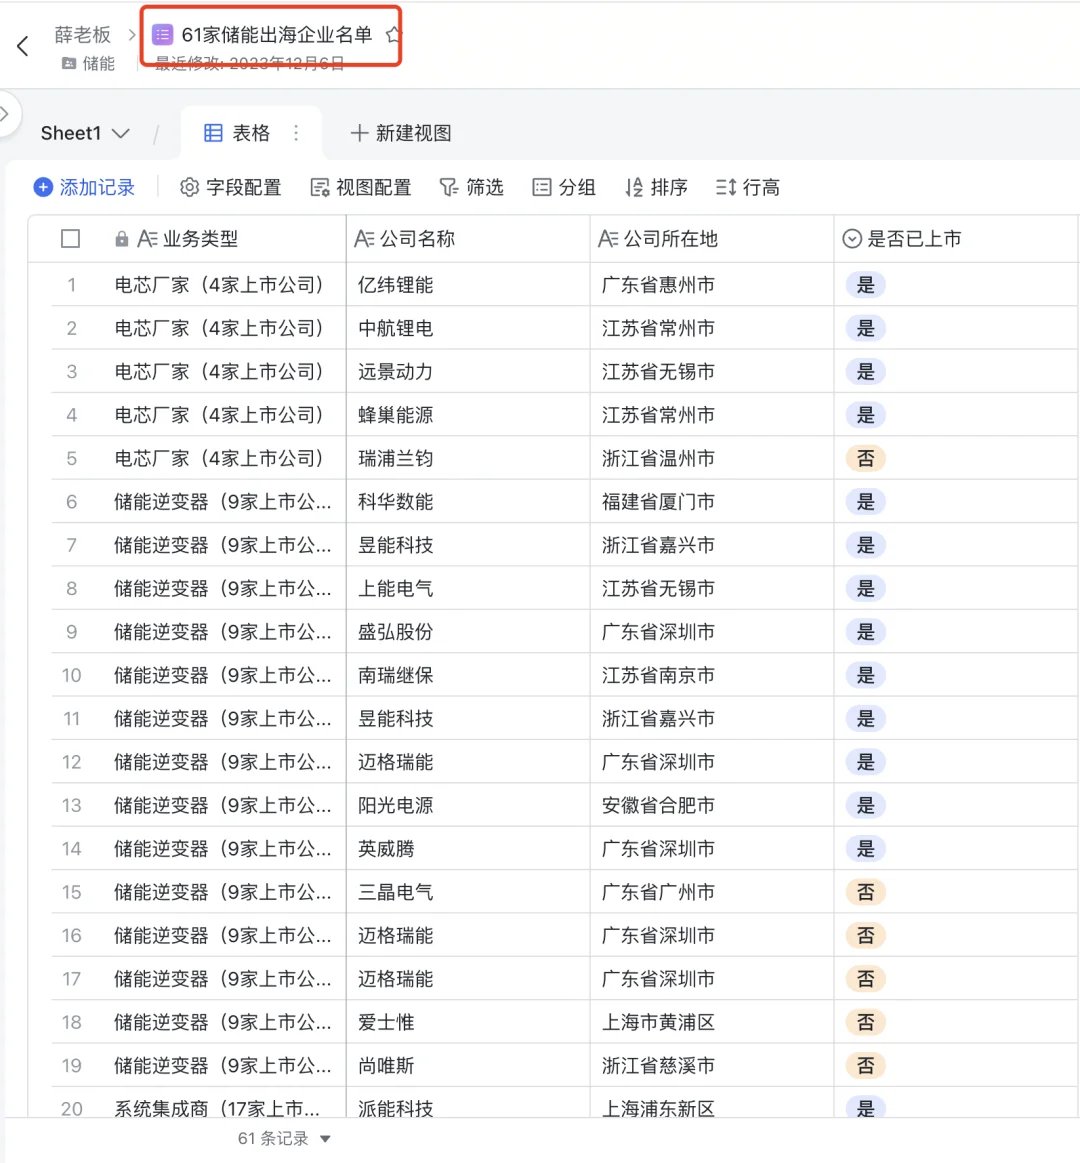Select the checkbox in the table header row
1080x1163 pixels.
point(70,238)
